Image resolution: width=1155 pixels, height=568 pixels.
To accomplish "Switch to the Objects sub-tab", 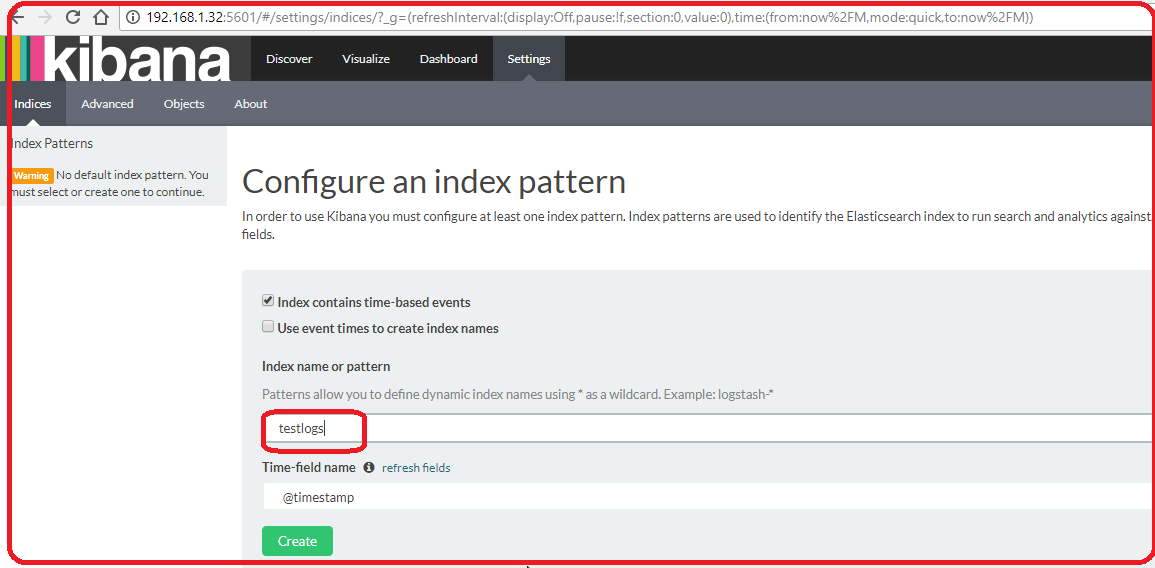I will [184, 104].
